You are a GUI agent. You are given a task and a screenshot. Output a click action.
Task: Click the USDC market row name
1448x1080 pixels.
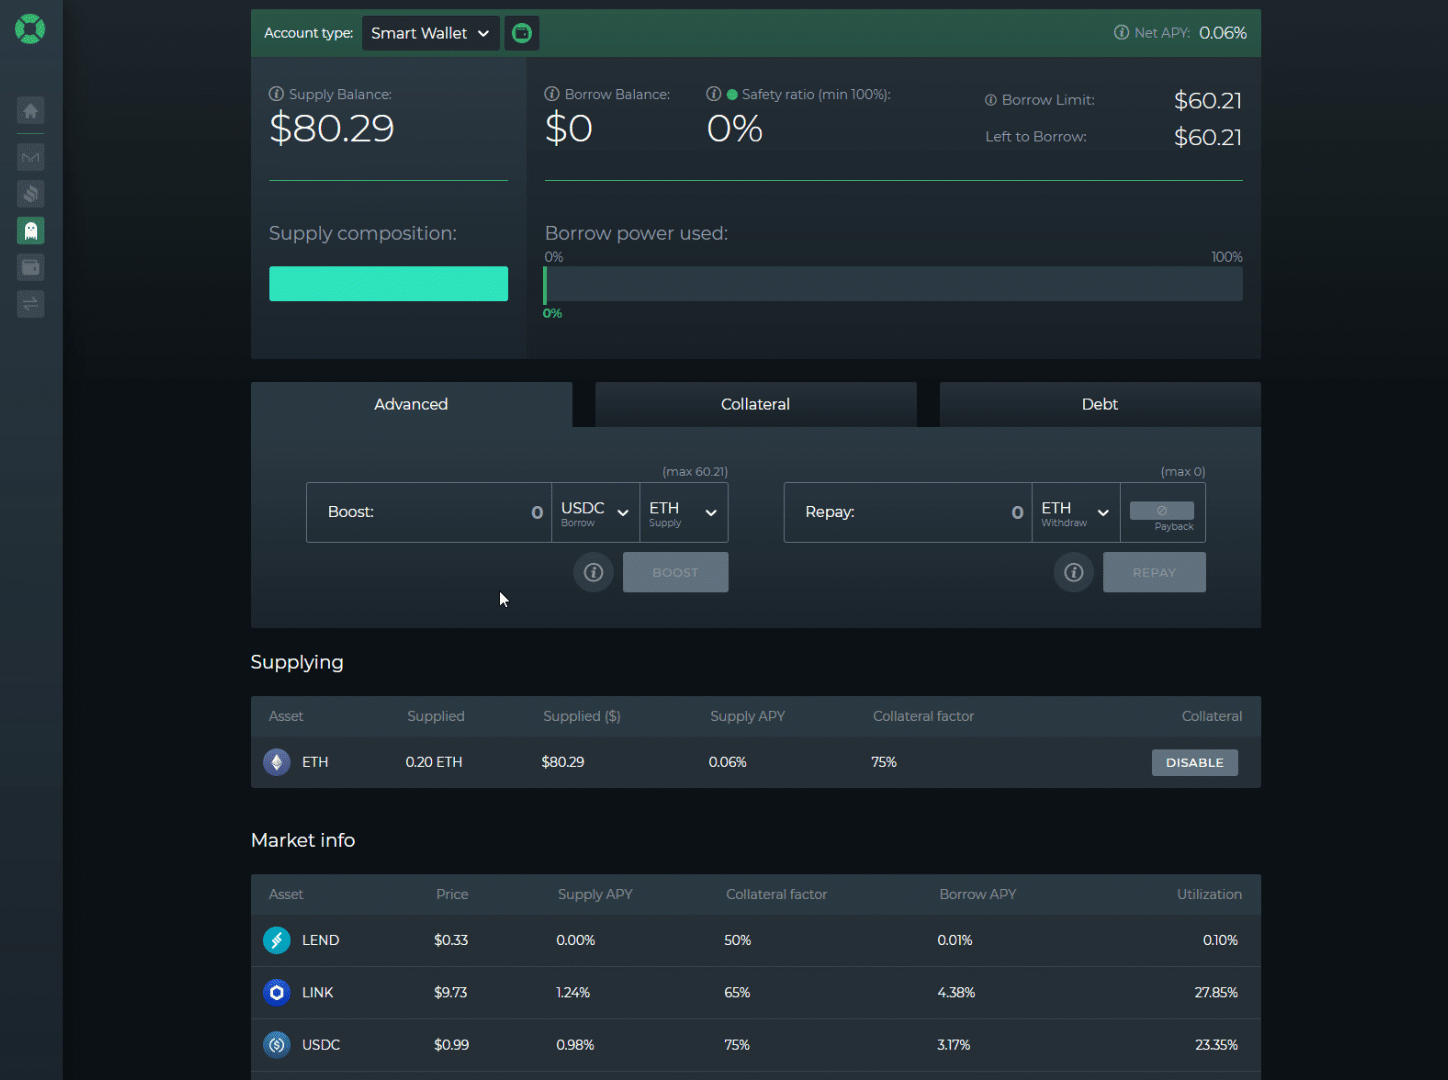(x=321, y=1045)
